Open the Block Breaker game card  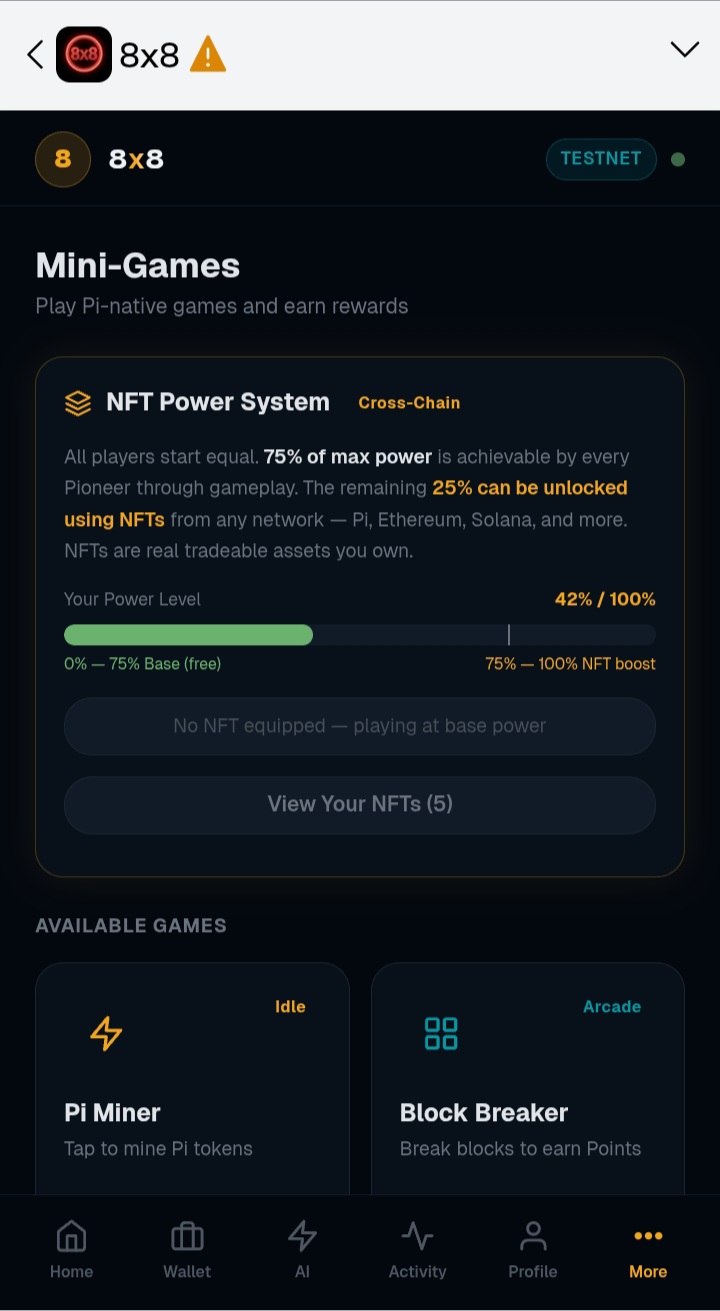pyautogui.click(x=528, y=1078)
